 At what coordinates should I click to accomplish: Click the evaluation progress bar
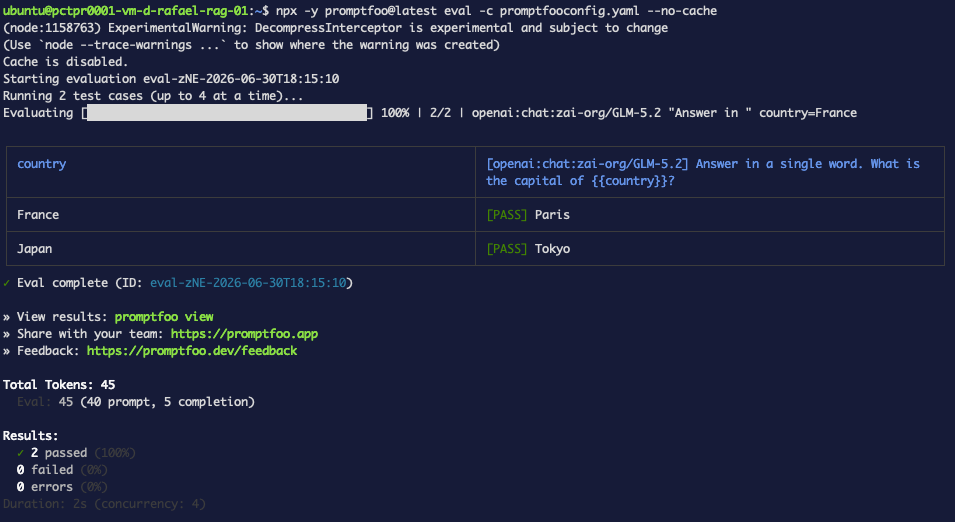pos(227,113)
